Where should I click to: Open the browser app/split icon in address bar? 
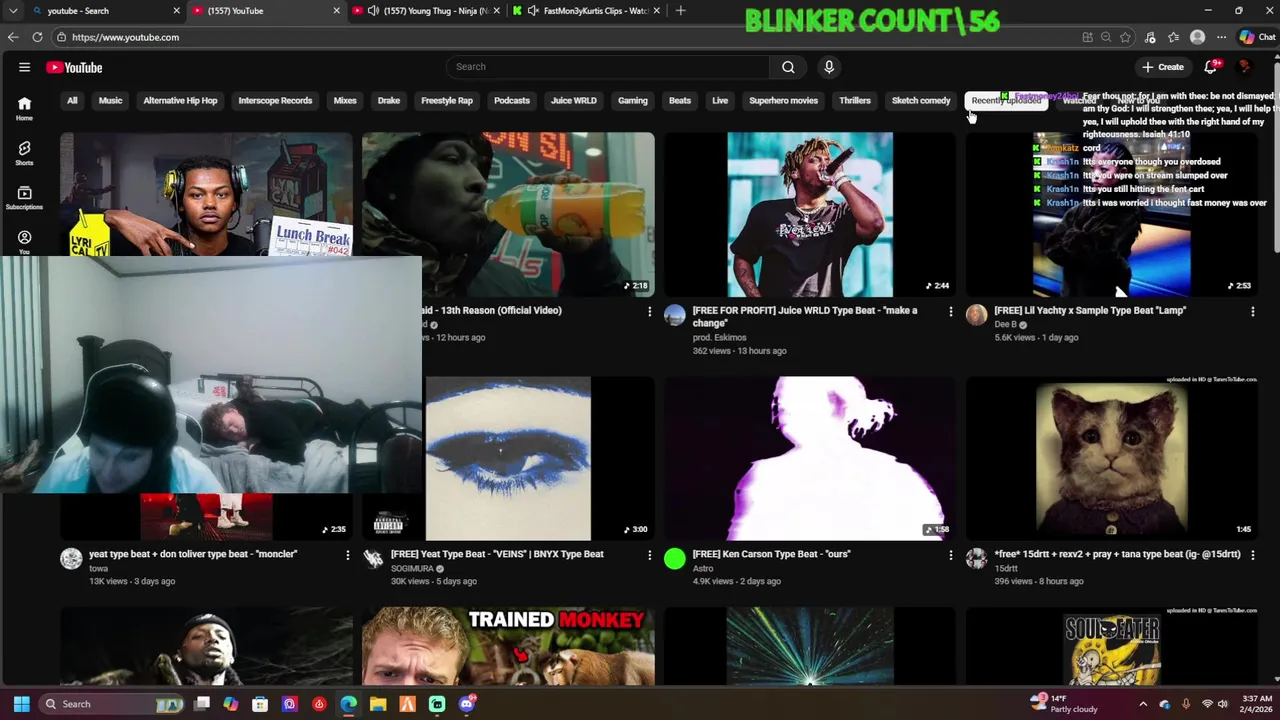[1087, 37]
